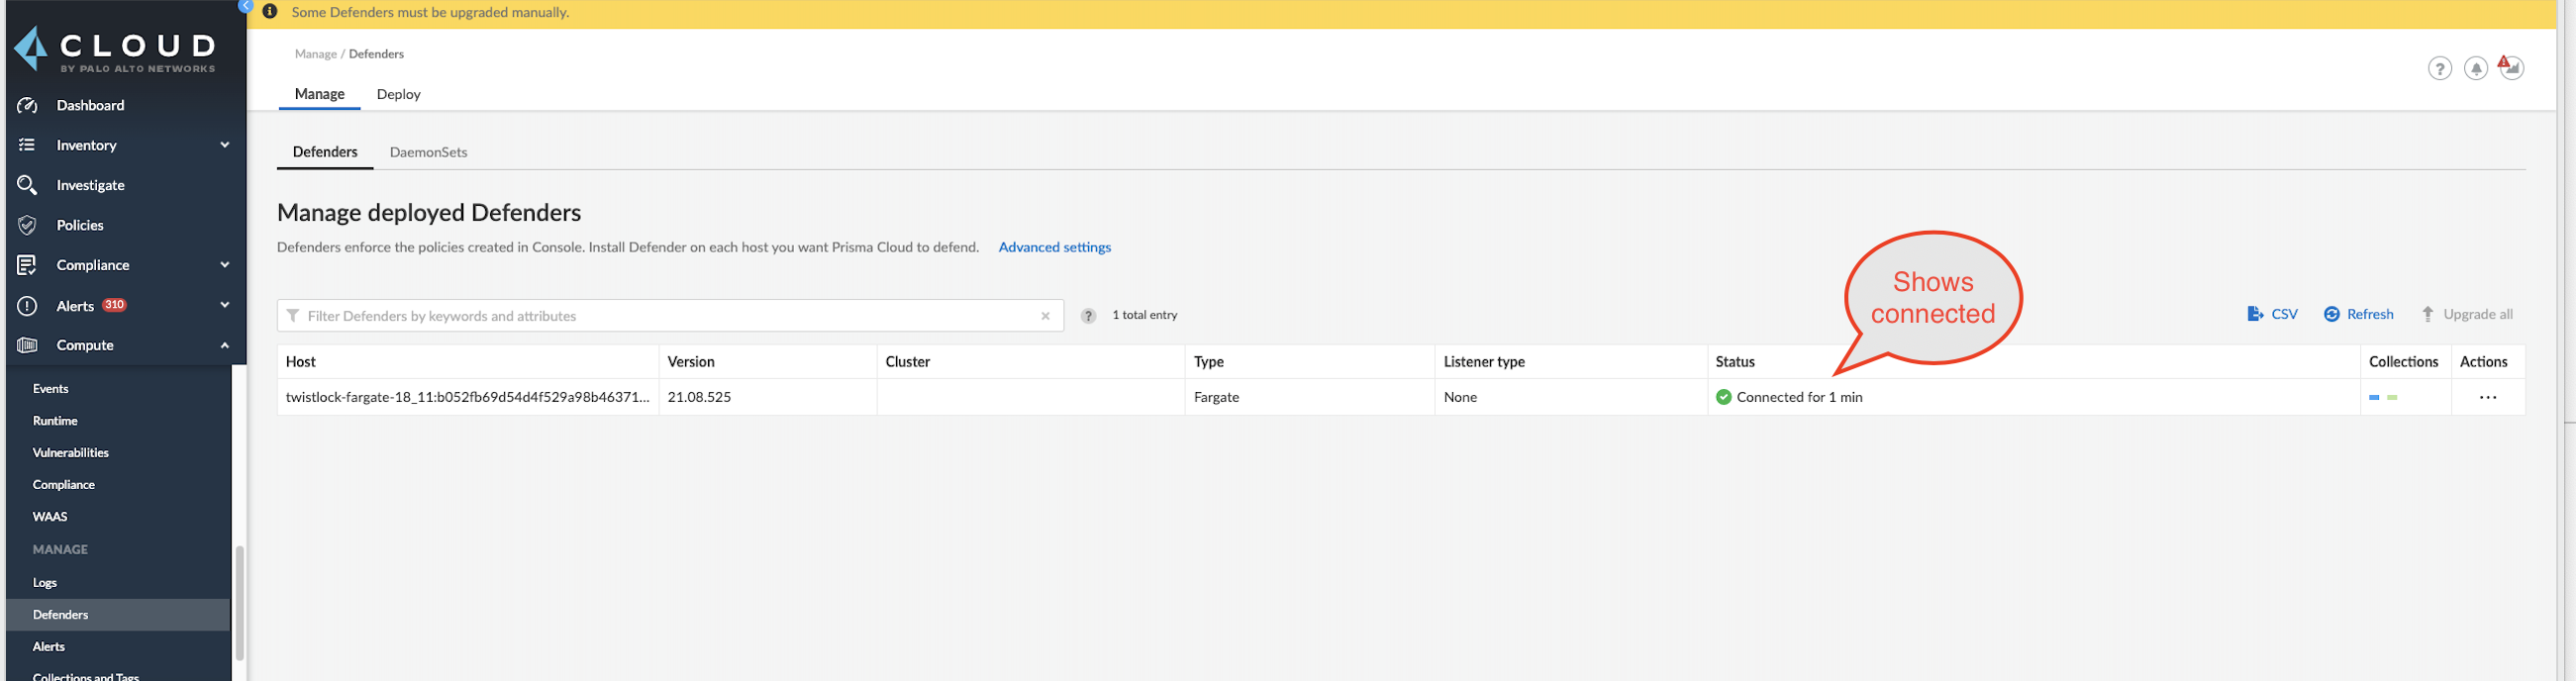Collapse the Compute menu chevron

[x=225, y=345]
